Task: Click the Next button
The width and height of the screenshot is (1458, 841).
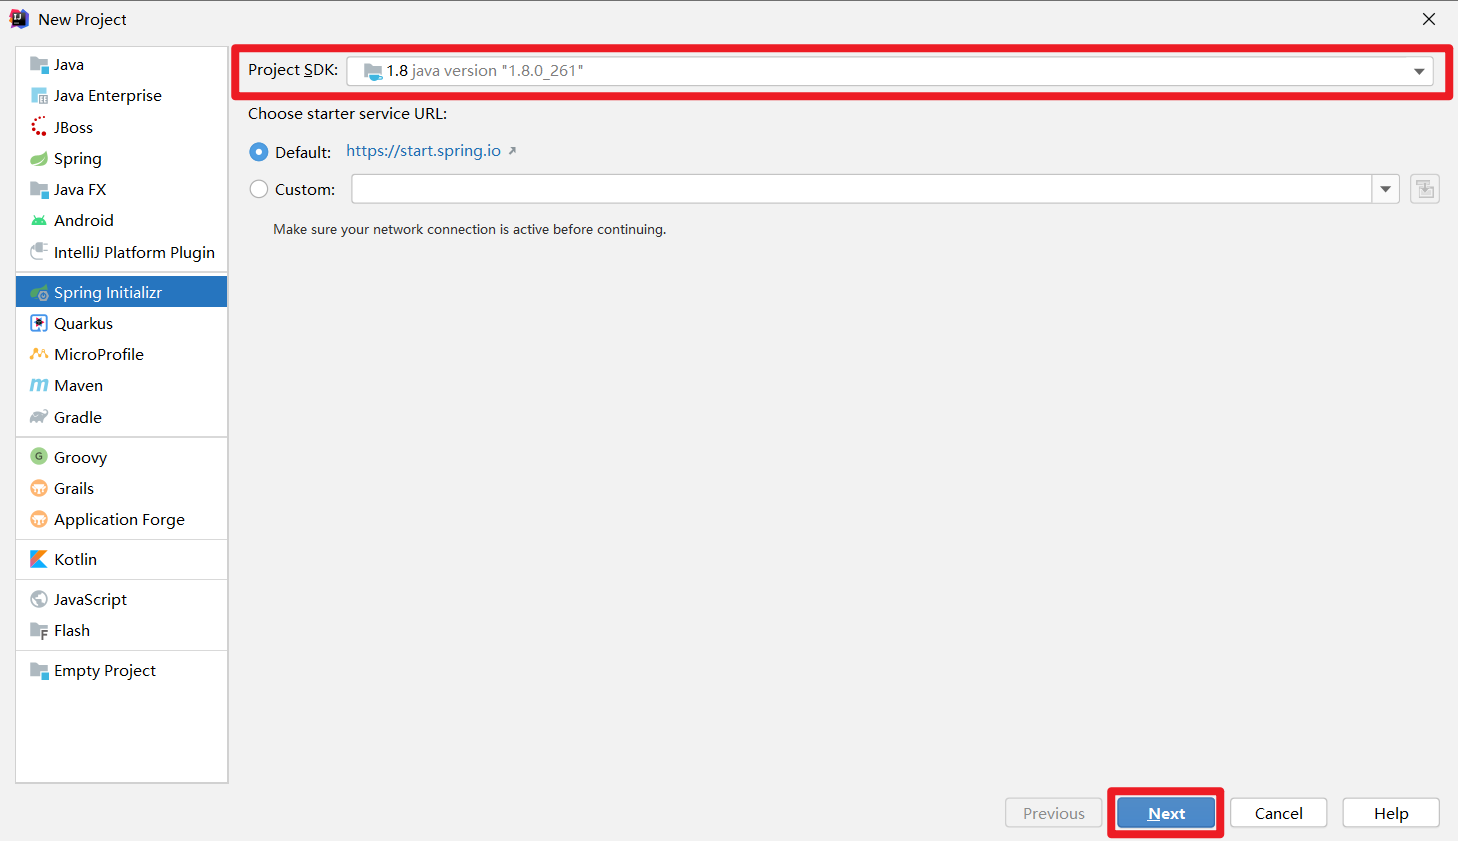Action: click(1166, 813)
